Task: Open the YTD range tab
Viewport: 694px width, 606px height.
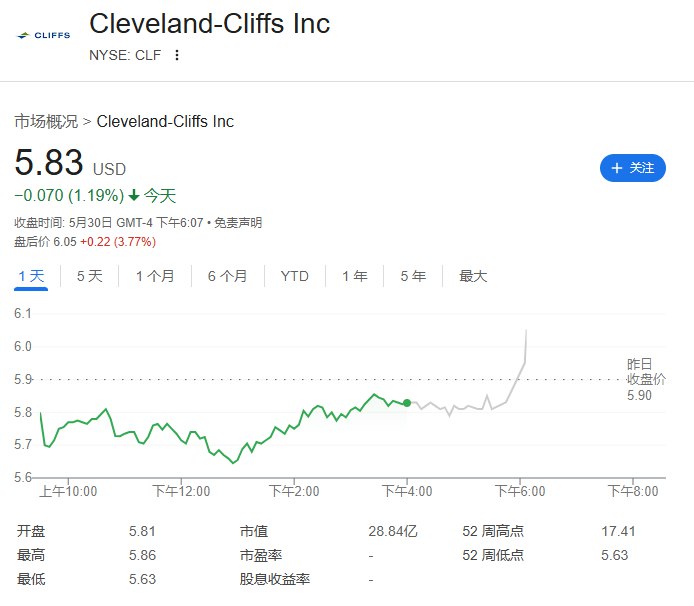Action: pyautogui.click(x=294, y=276)
